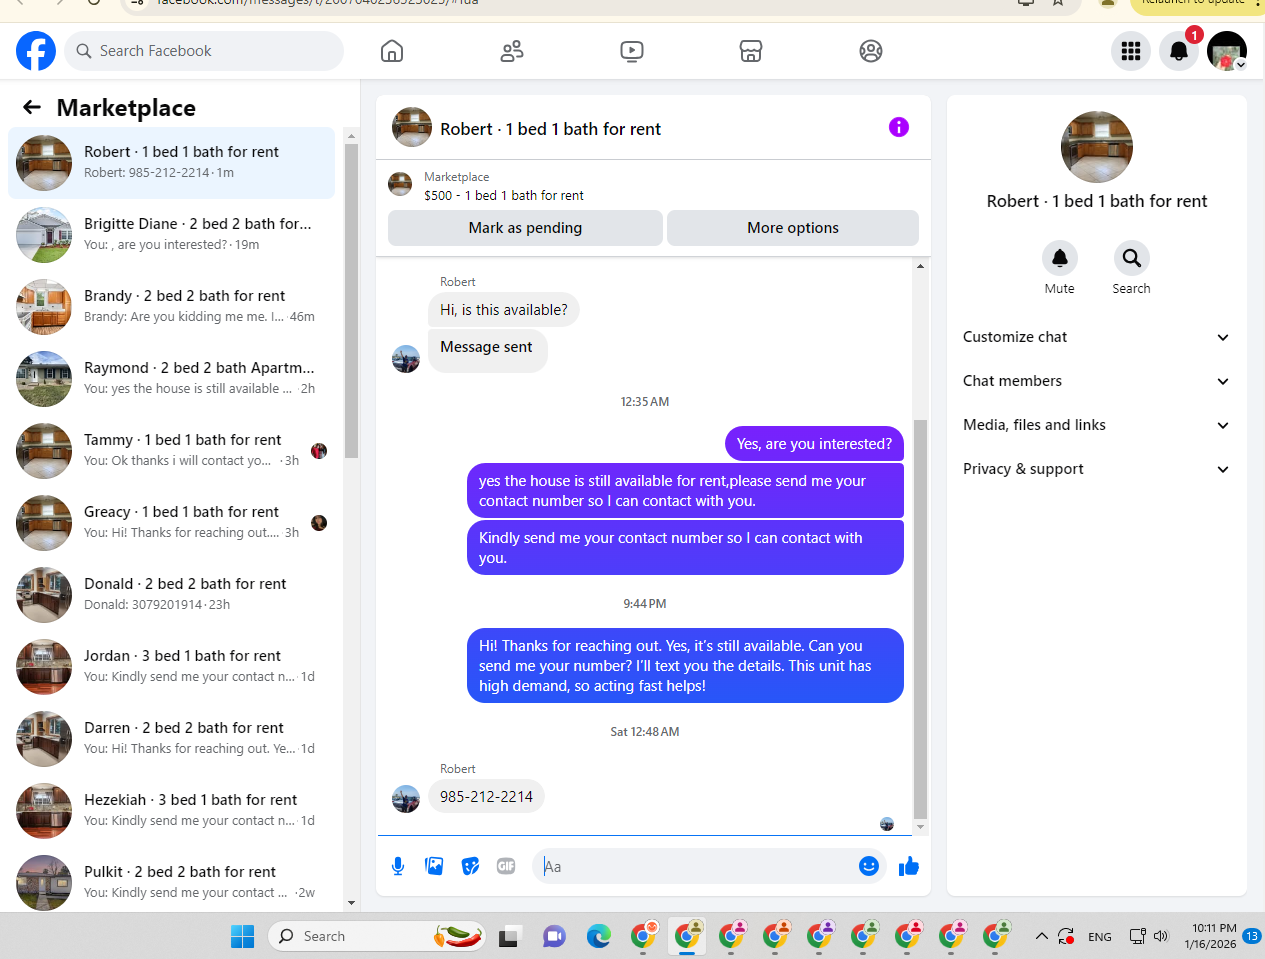Open Brandy 2 bed 2 bath conversation
Image resolution: width=1265 pixels, height=959 pixels.
[171, 307]
